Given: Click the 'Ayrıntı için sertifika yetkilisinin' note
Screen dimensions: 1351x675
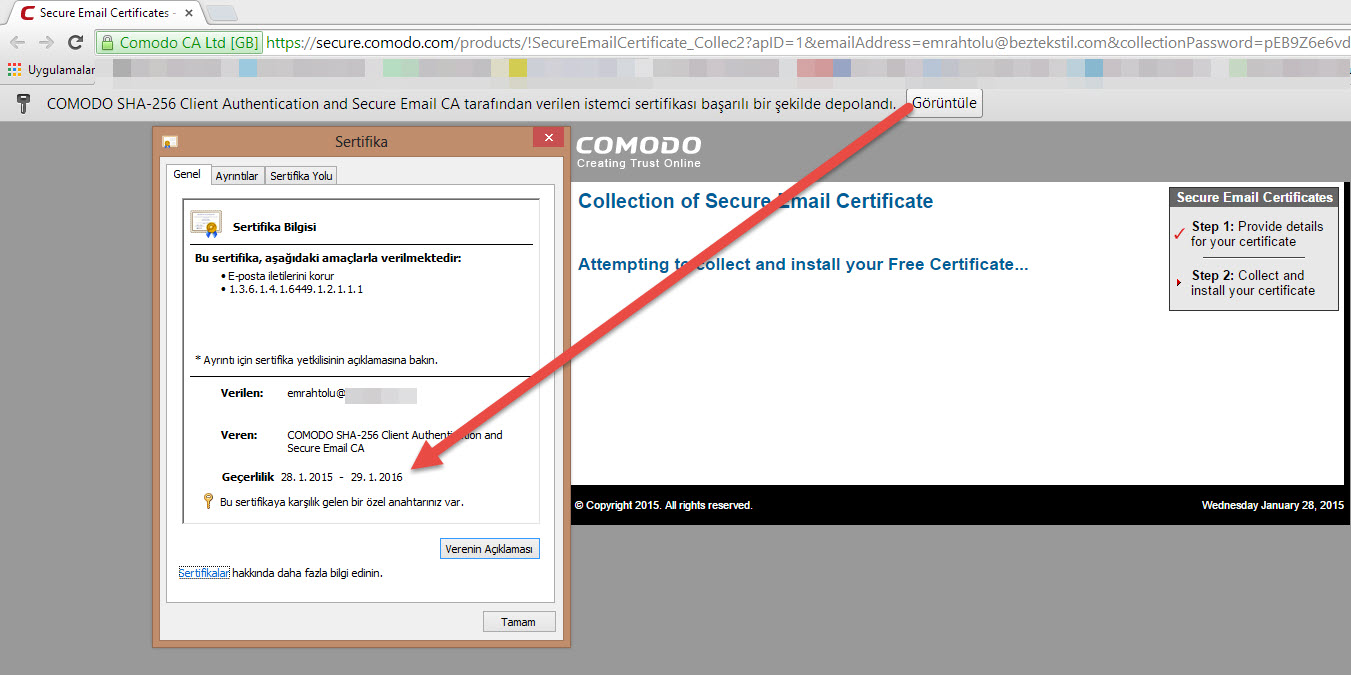Looking at the screenshot, I should (316, 359).
